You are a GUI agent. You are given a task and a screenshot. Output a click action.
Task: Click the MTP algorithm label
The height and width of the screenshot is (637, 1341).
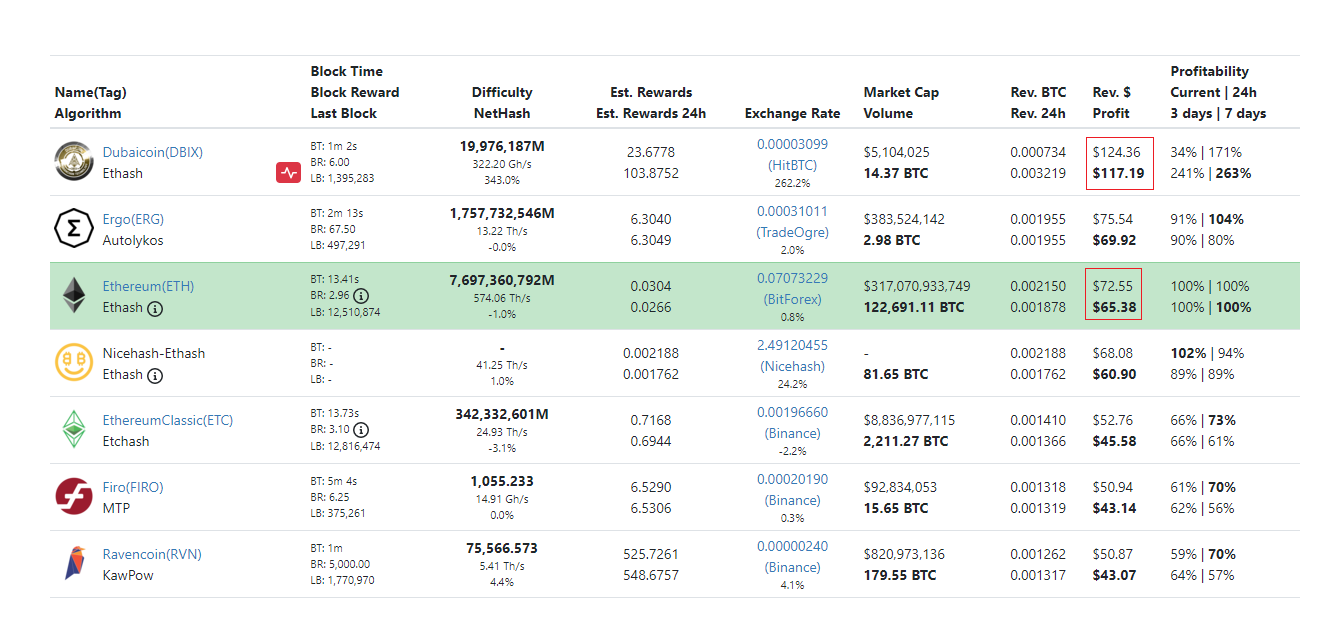[116, 508]
